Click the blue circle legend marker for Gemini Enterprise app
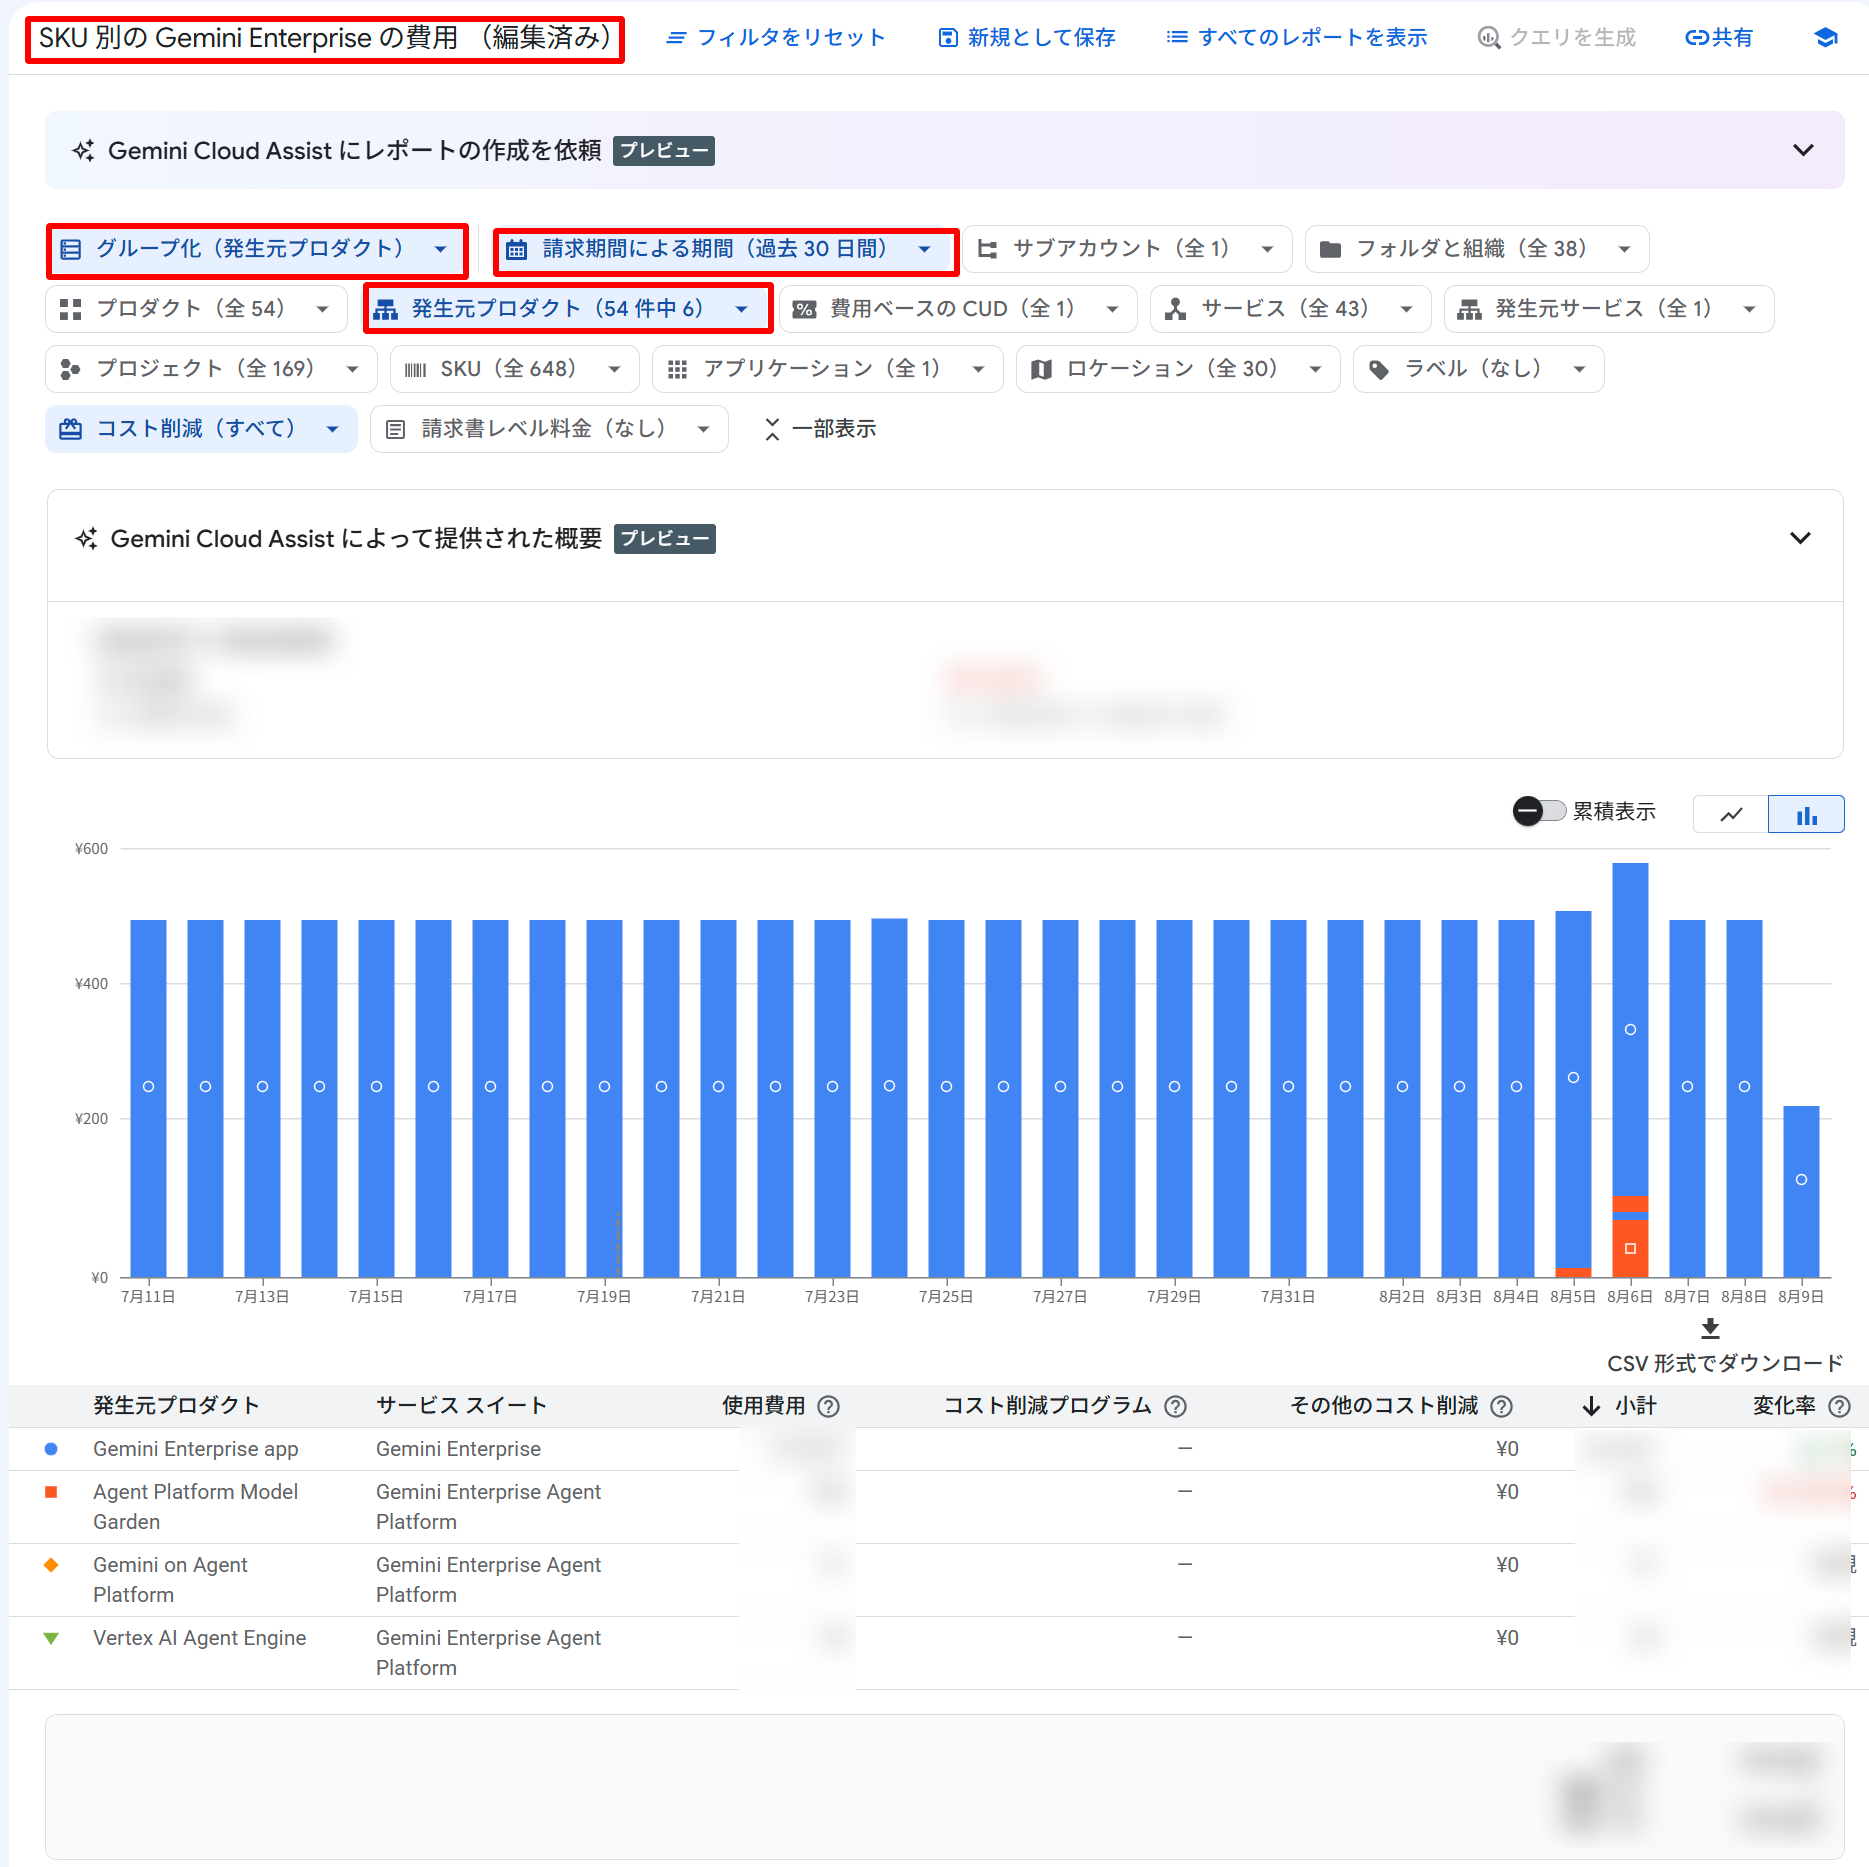The width and height of the screenshot is (1869, 1867). point(51,1449)
